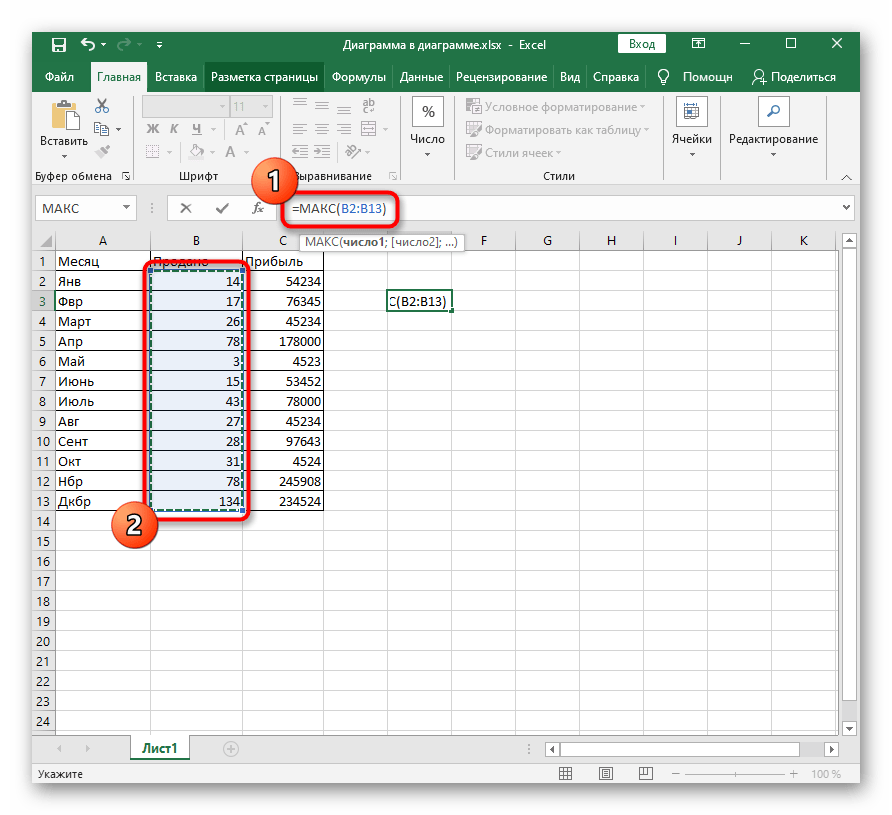Click the Вход (Sign in) button
The width and height of the screenshot is (892, 815).
click(x=642, y=44)
